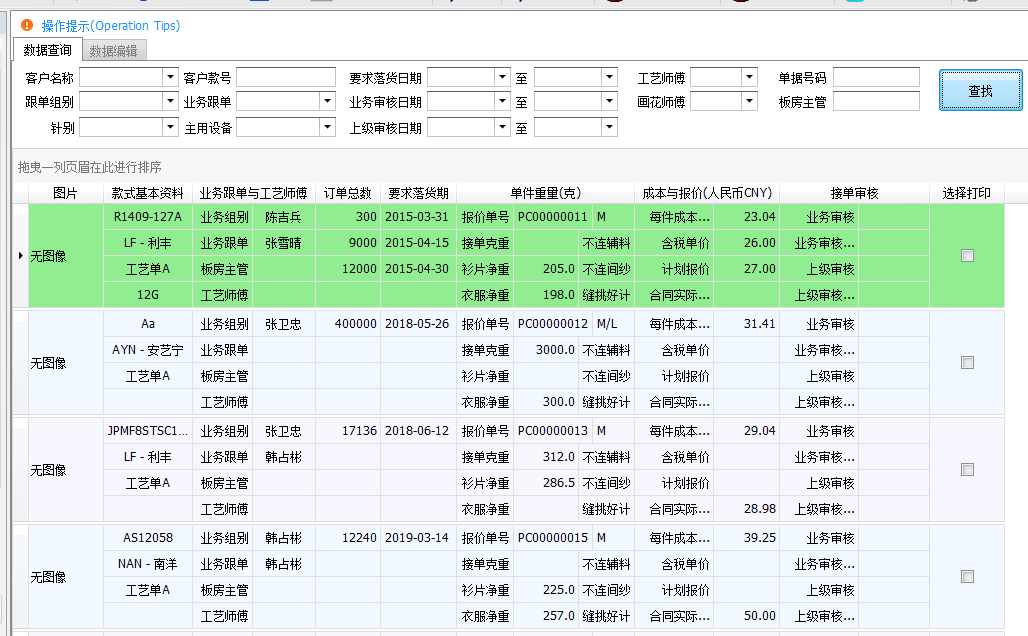Click the date 2018-06-12
1028x636 pixels.
coord(417,431)
